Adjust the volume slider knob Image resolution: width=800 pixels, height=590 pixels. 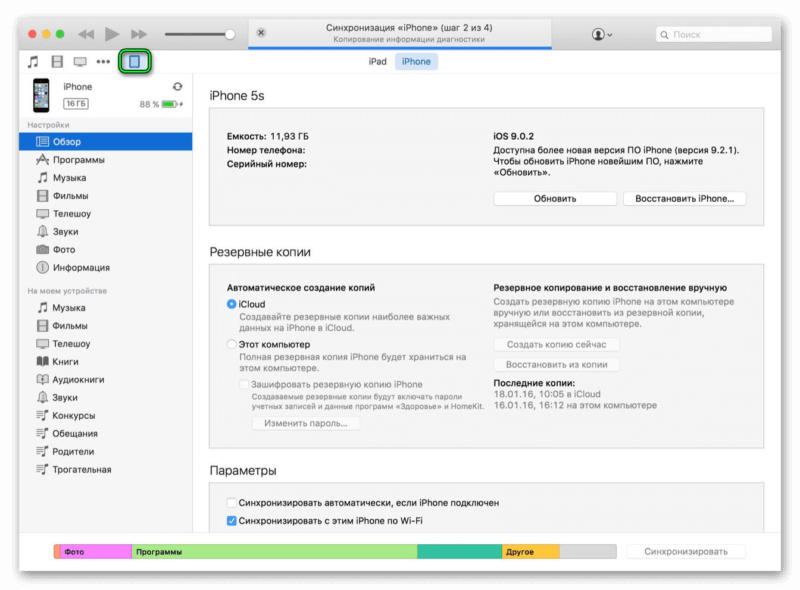point(230,34)
